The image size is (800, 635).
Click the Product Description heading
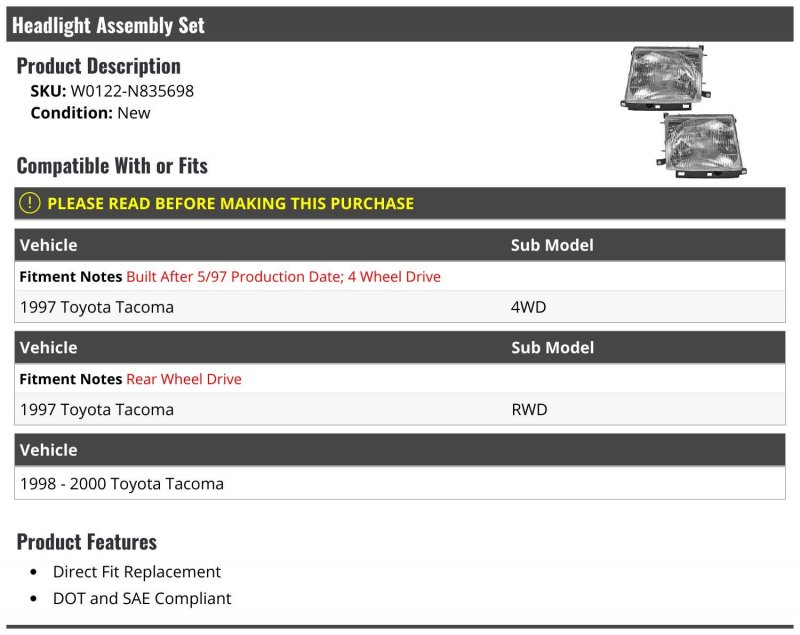click(x=98, y=66)
